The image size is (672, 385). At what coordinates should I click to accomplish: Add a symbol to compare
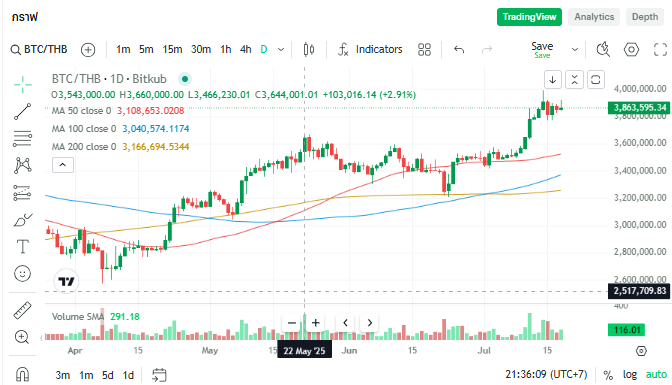(88, 50)
